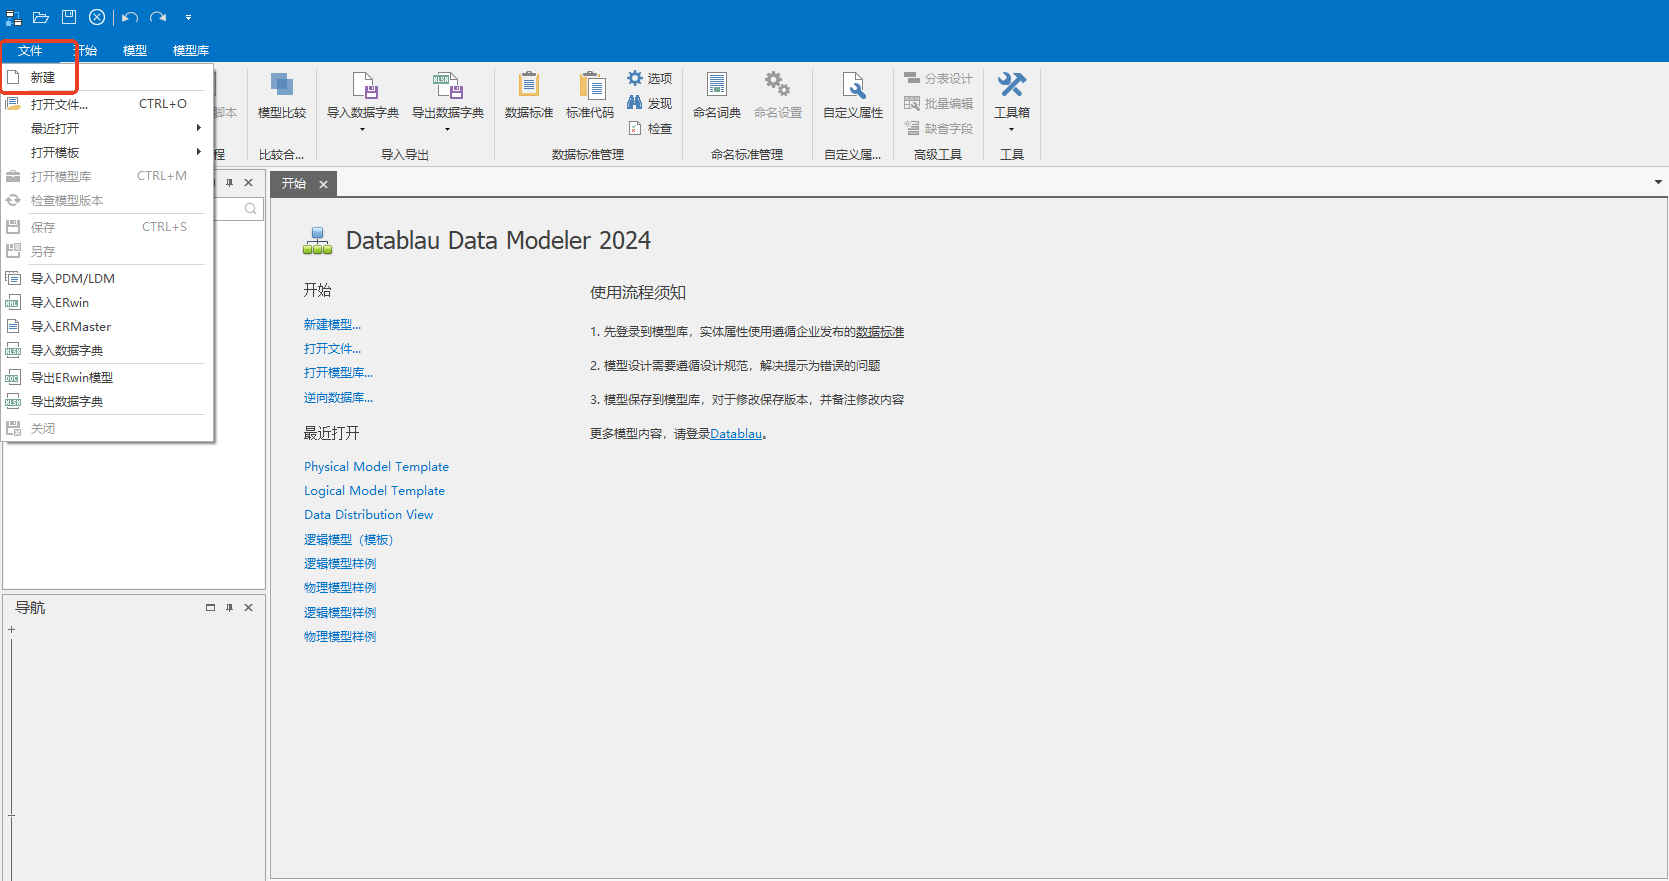Pin the upper left panel with pushpin icon
Viewport: 1669px width, 881px height.
[229, 183]
